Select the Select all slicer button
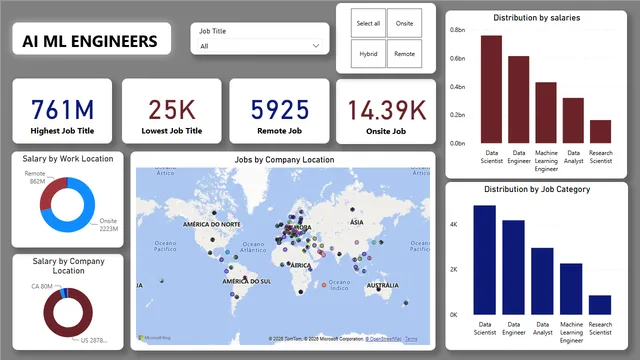The height and width of the screenshot is (360, 640). point(368,23)
